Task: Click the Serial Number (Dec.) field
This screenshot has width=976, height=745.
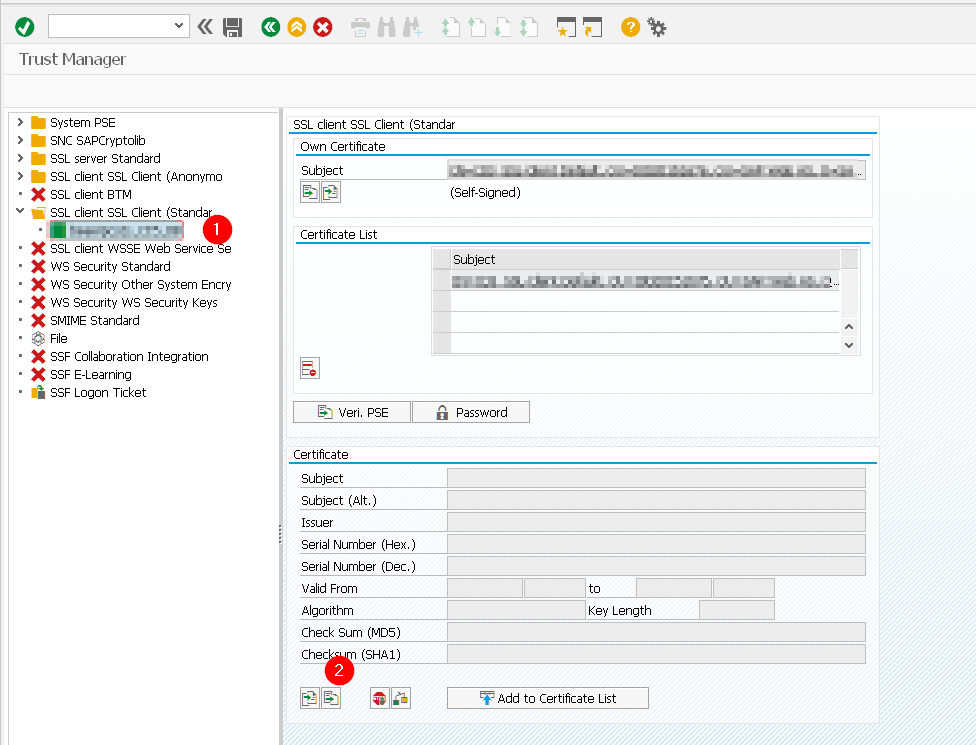Action: pyautogui.click(x=656, y=566)
